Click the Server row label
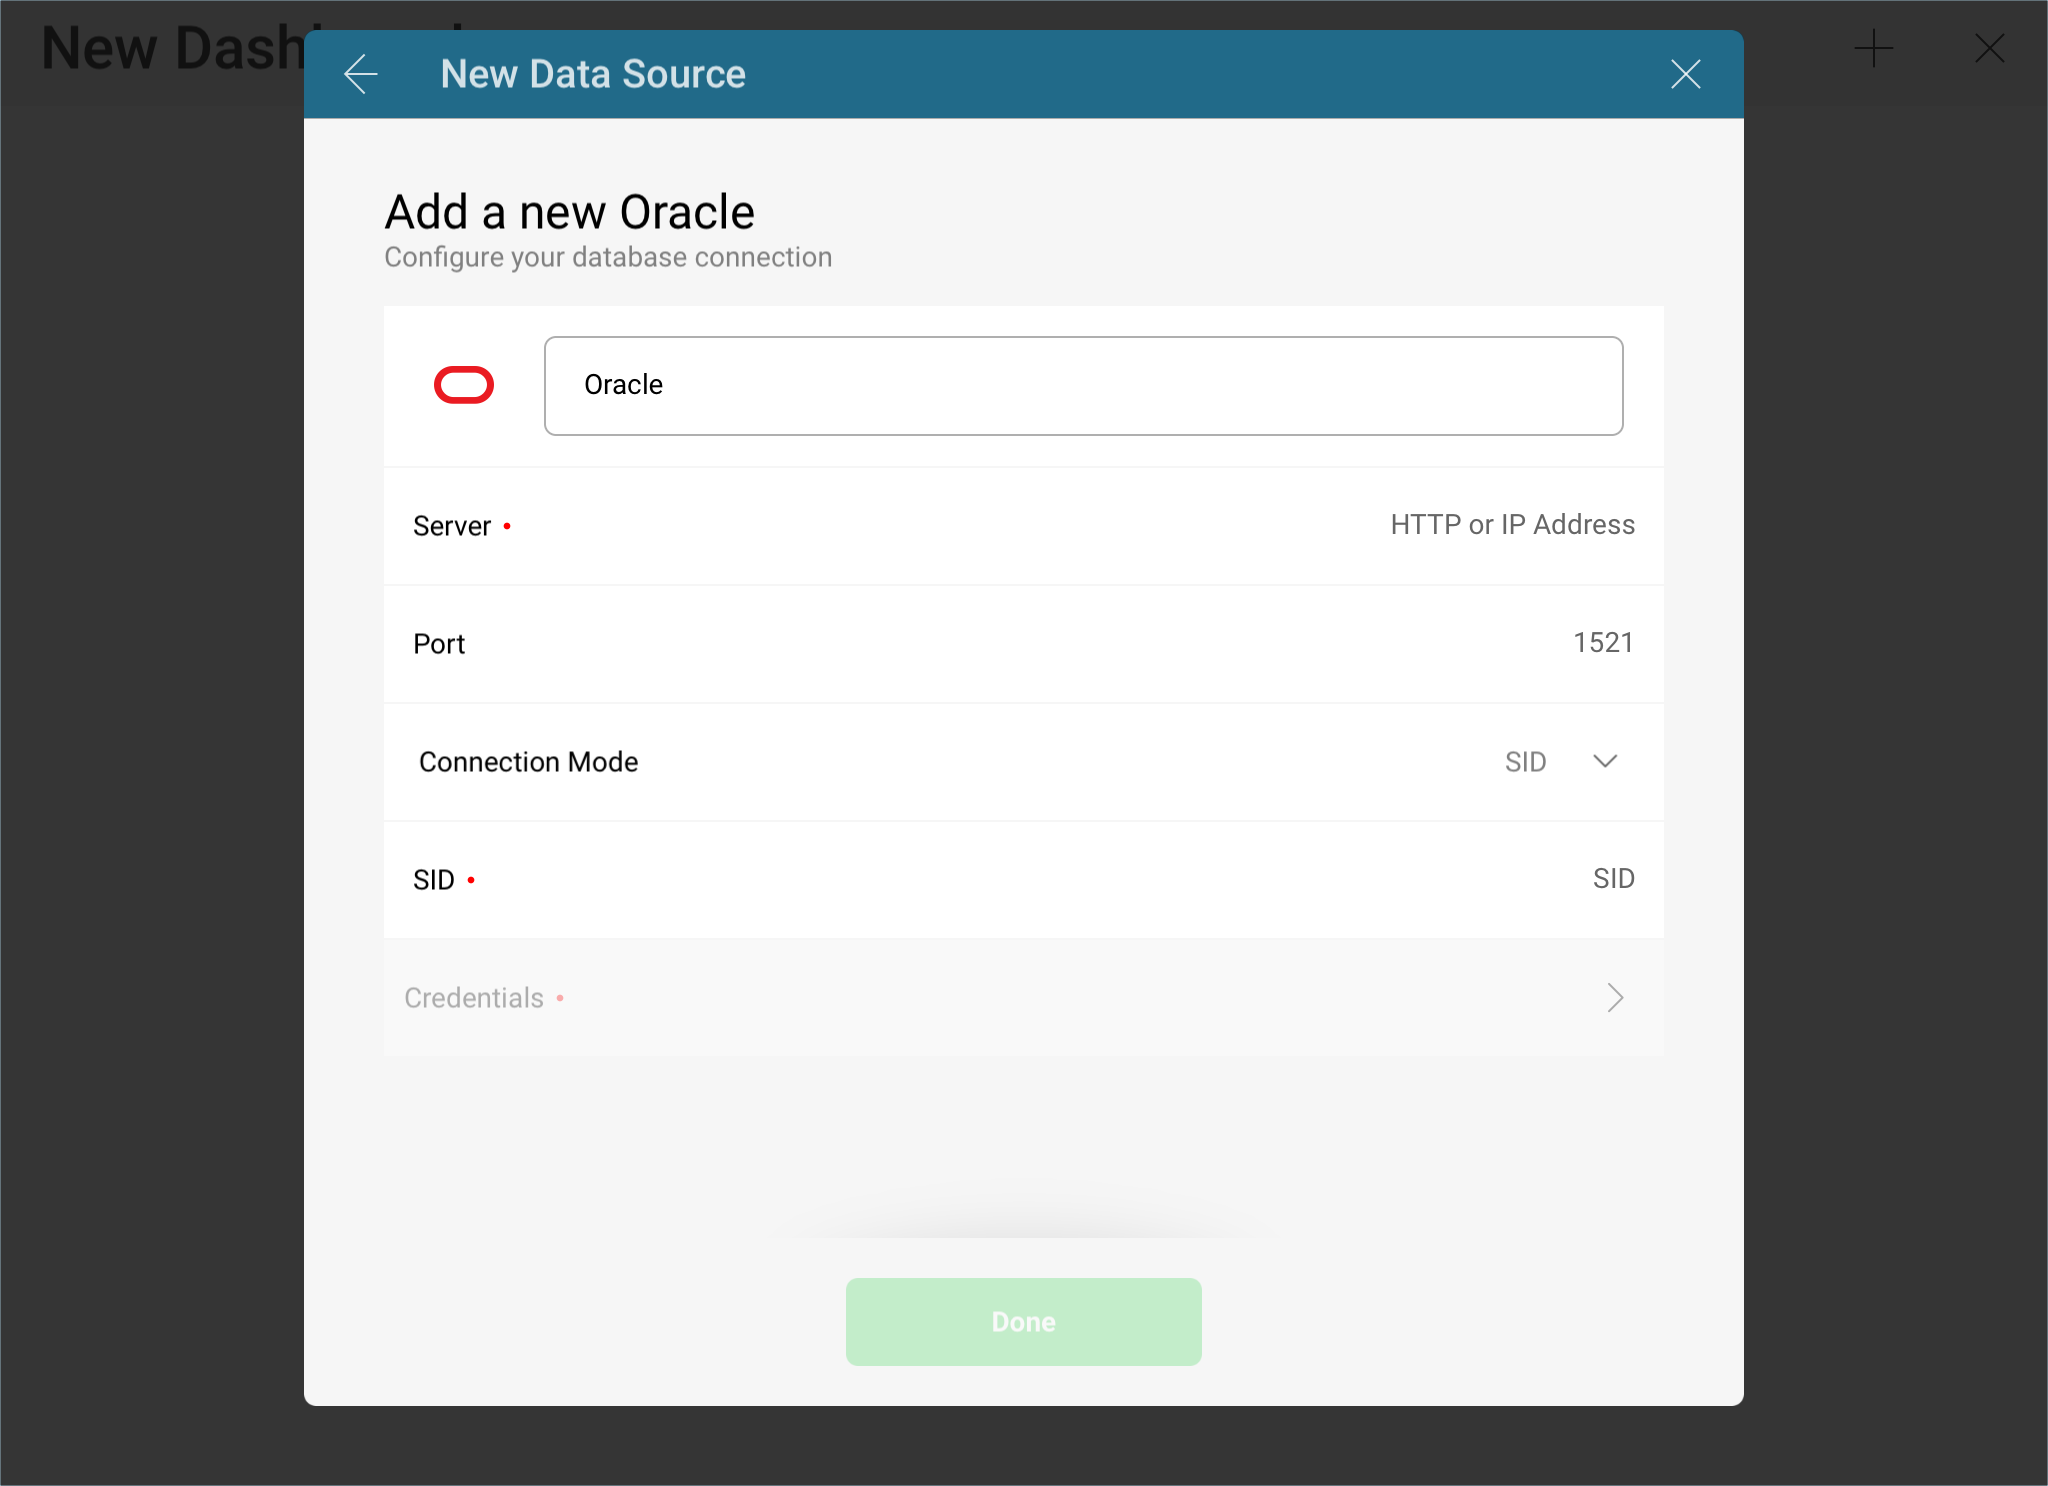The image size is (2048, 1486). pyautogui.click(x=452, y=526)
